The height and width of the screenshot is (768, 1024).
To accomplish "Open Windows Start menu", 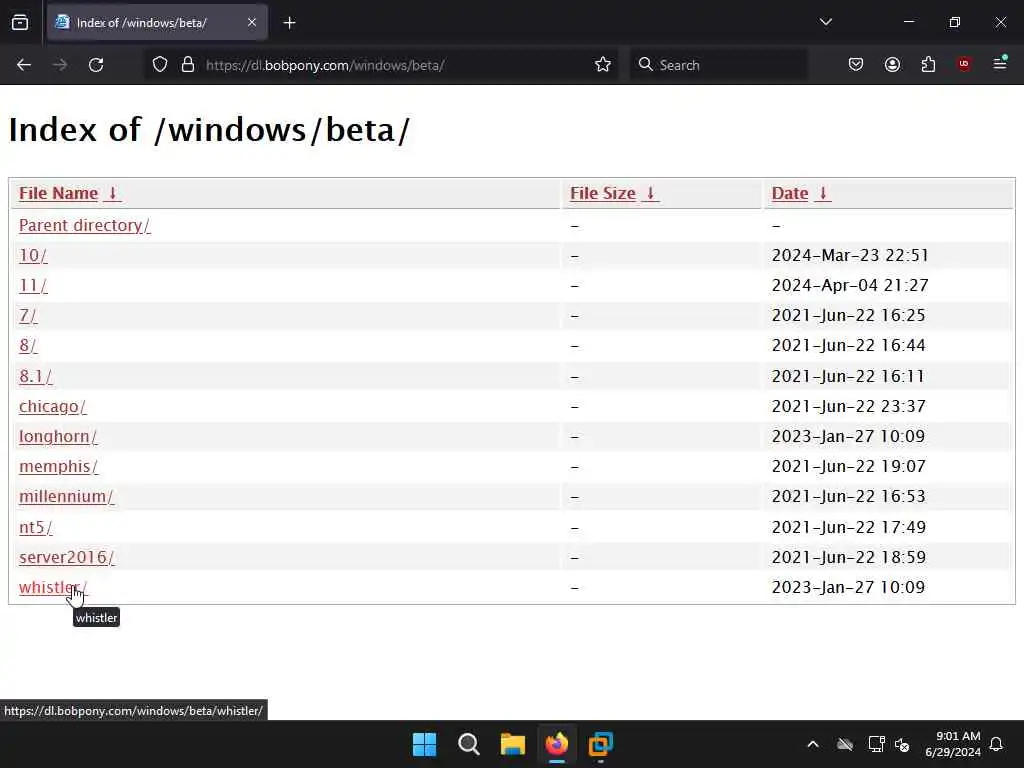I will click(x=424, y=744).
